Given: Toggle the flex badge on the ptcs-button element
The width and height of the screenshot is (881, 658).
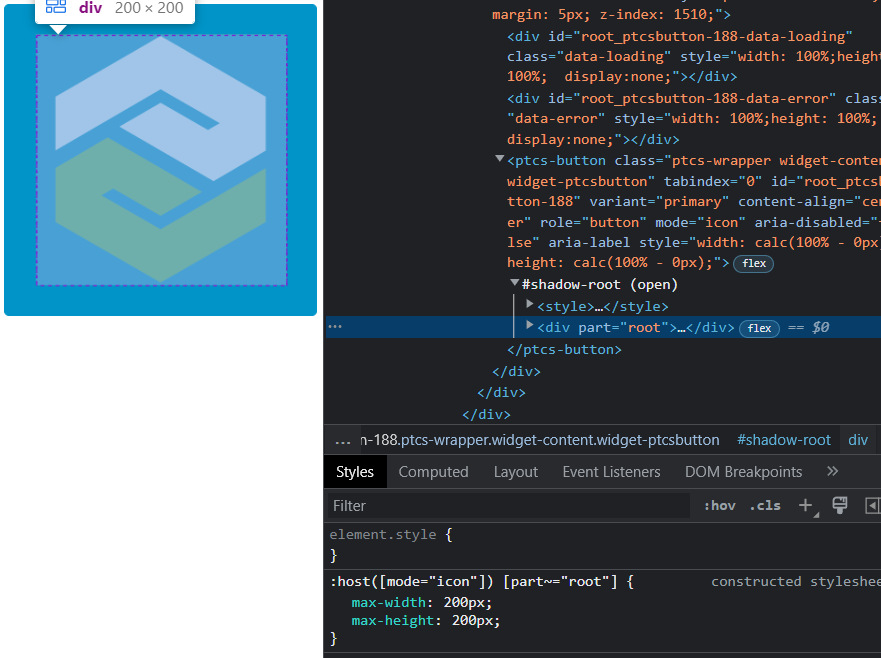Looking at the screenshot, I should coord(753,263).
